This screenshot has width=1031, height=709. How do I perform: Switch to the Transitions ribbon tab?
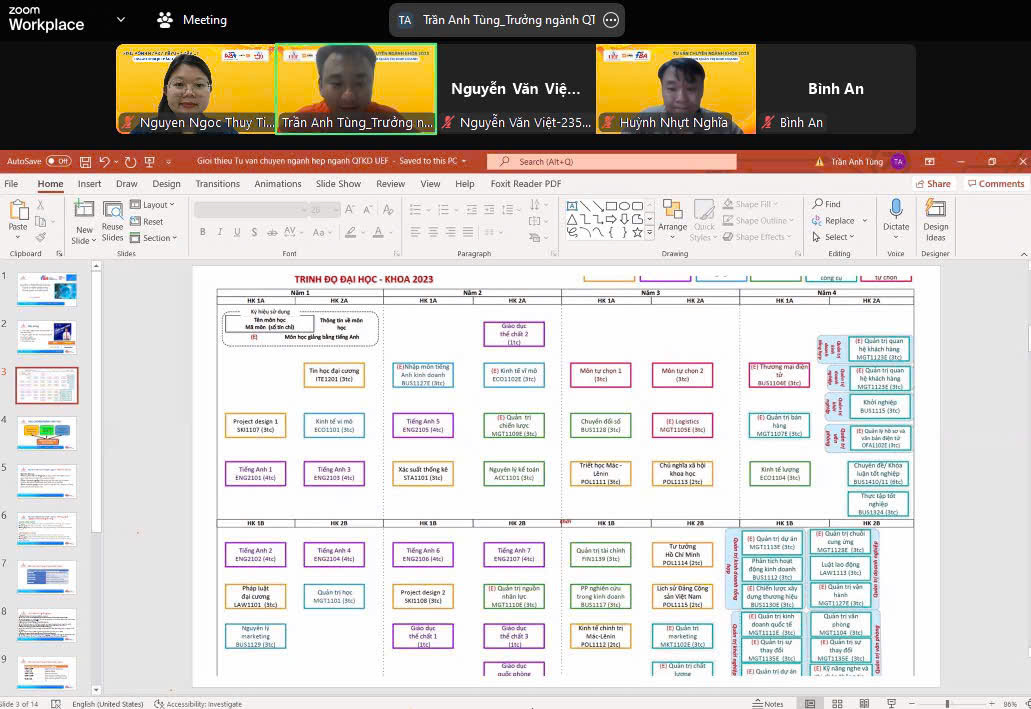coord(217,184)
